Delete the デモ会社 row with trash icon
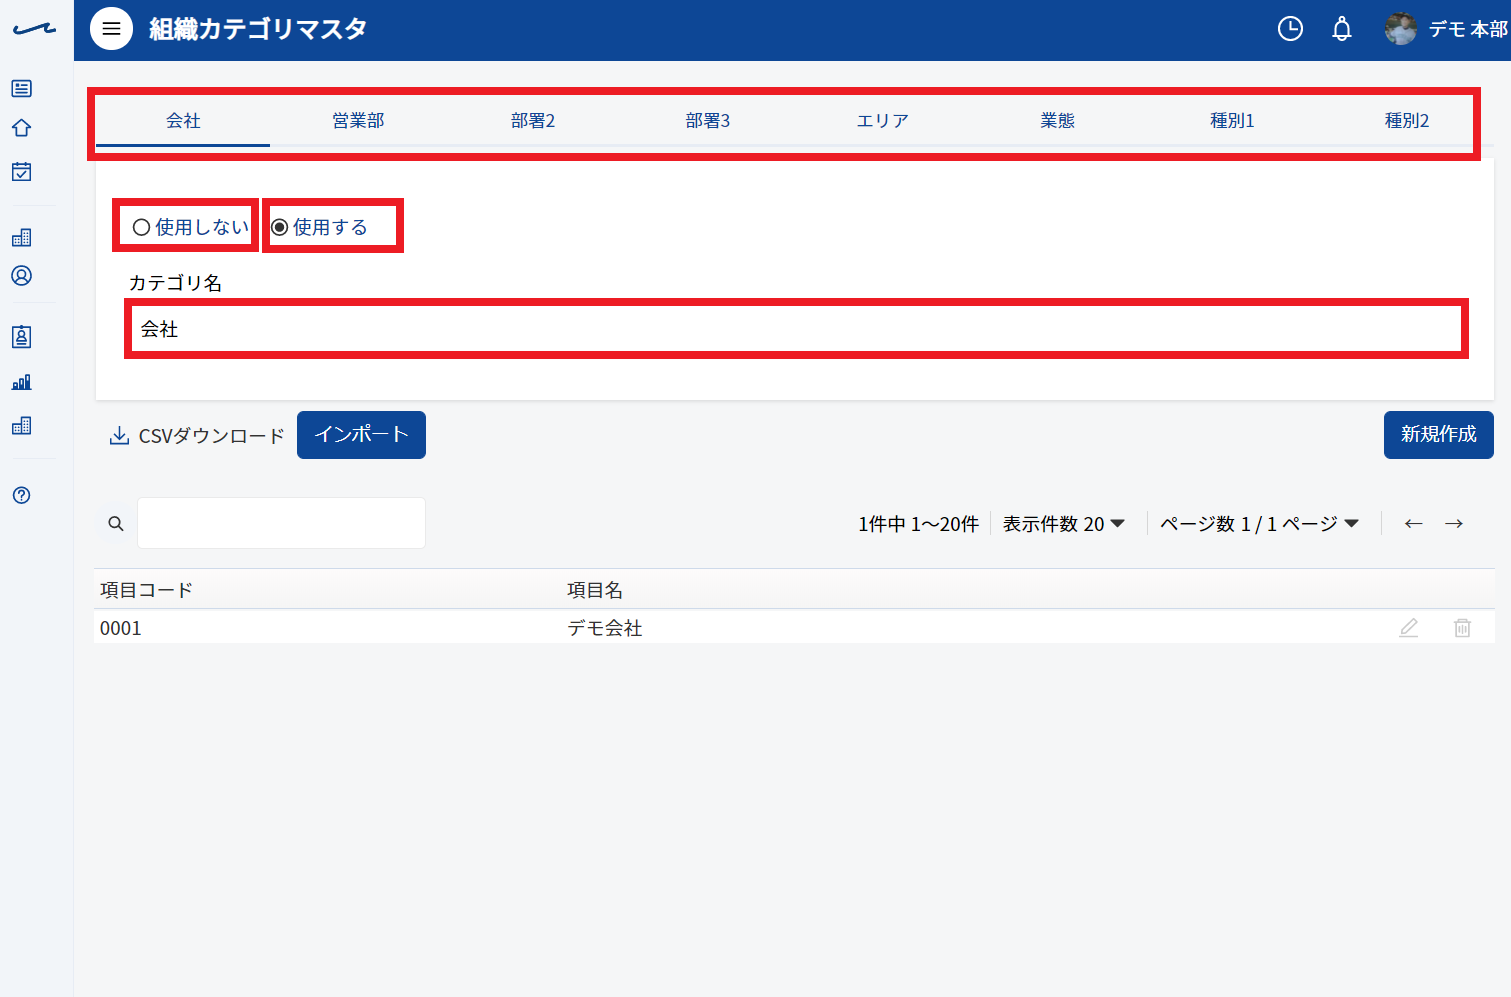Screen dimensions: 1511x997 (1462, 628)
